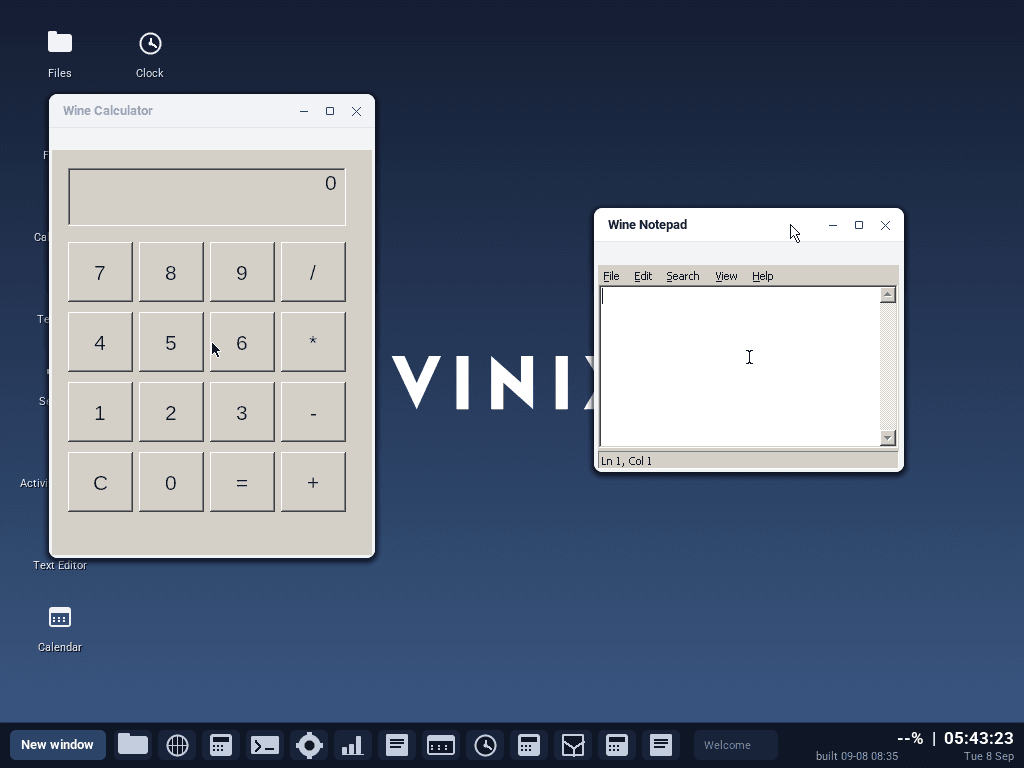Screen dimensions: 1024x768
Task: Click the 4 key in Wine Calculator
Action: point(100,342)
